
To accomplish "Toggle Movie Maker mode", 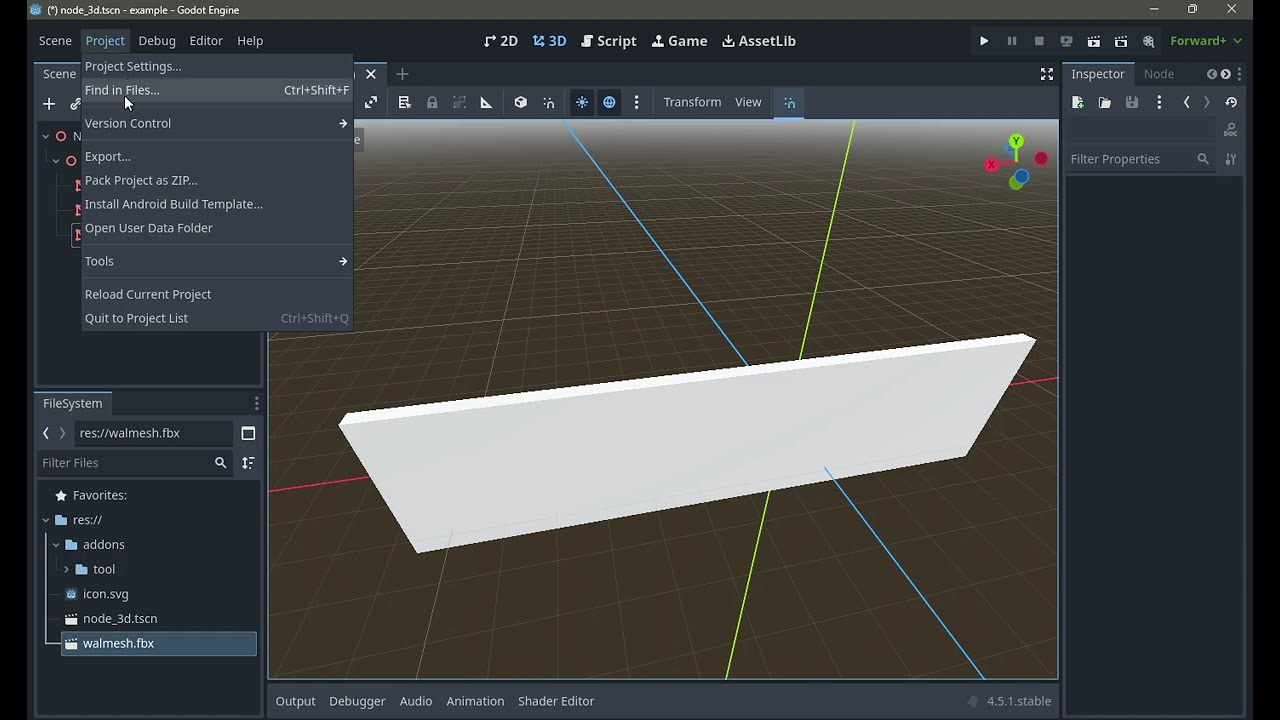I will click(x=1148, y=41).
